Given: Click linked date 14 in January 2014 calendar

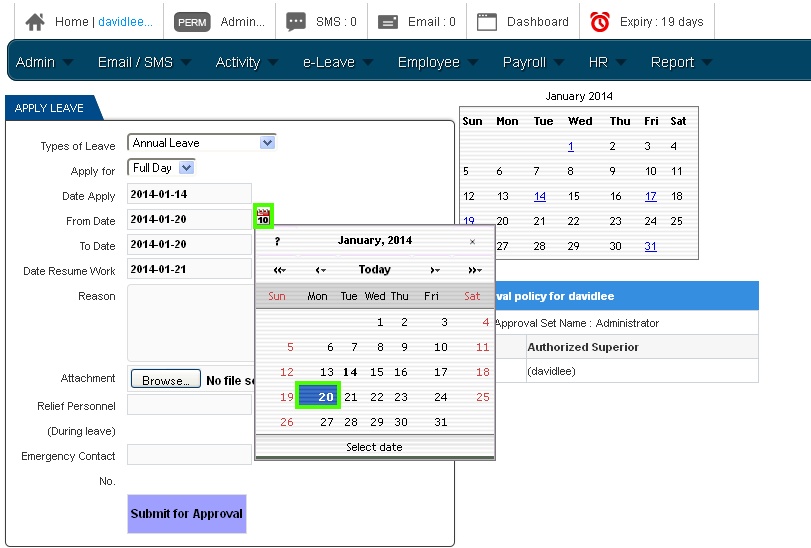Looking at the screenshot, I should click(539, 196).
